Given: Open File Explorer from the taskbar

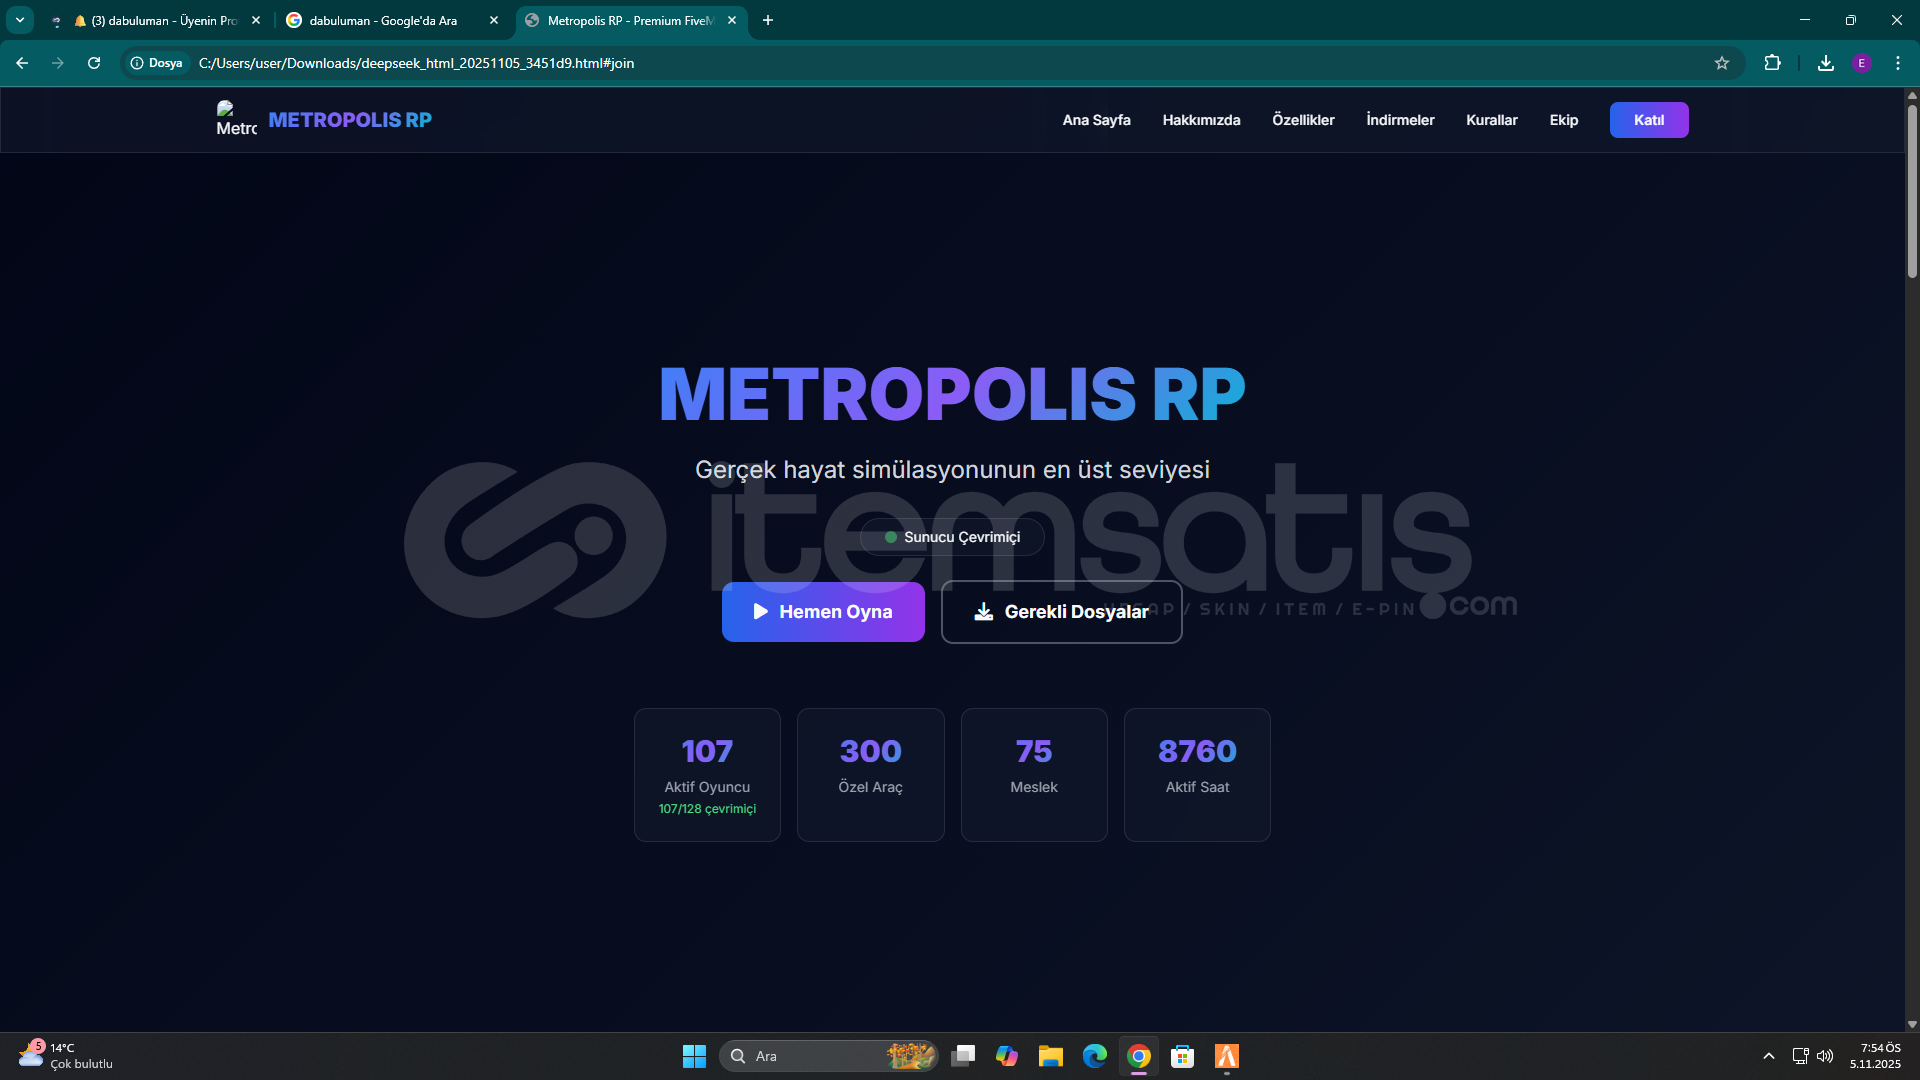Looking at the screenshot, I should (1050, 1056).
